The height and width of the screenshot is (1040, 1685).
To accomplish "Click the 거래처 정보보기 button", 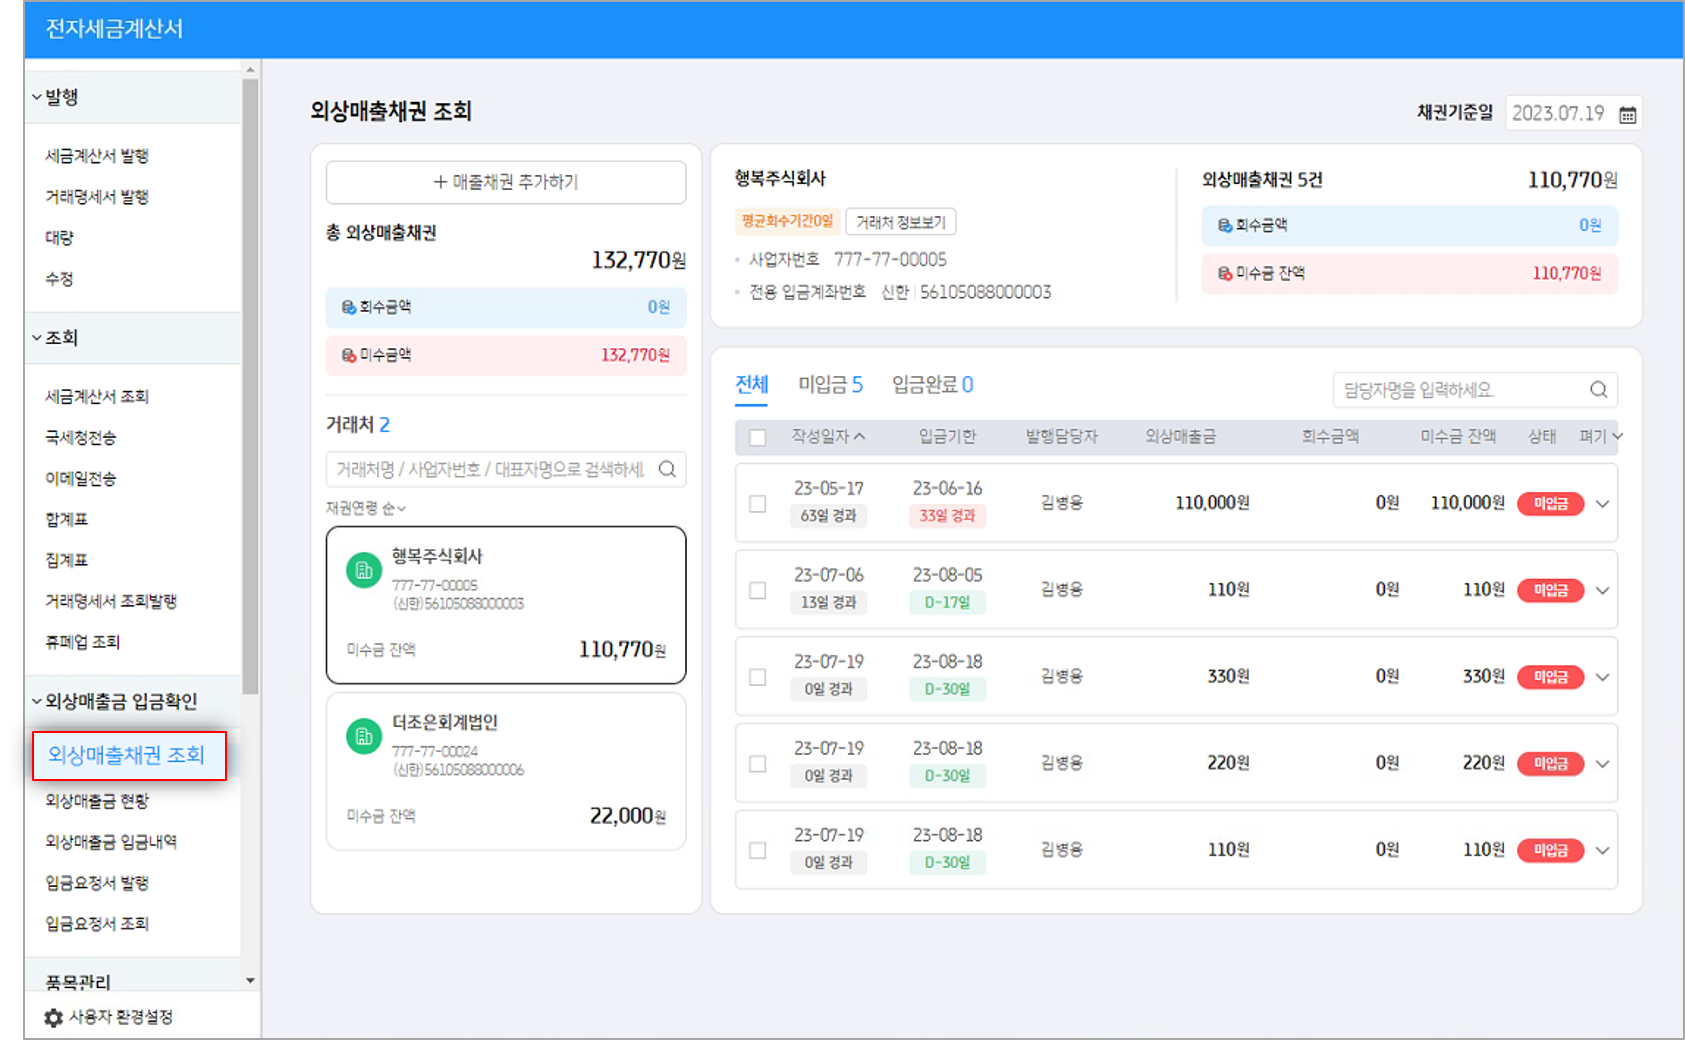I will tap(901, 222).
